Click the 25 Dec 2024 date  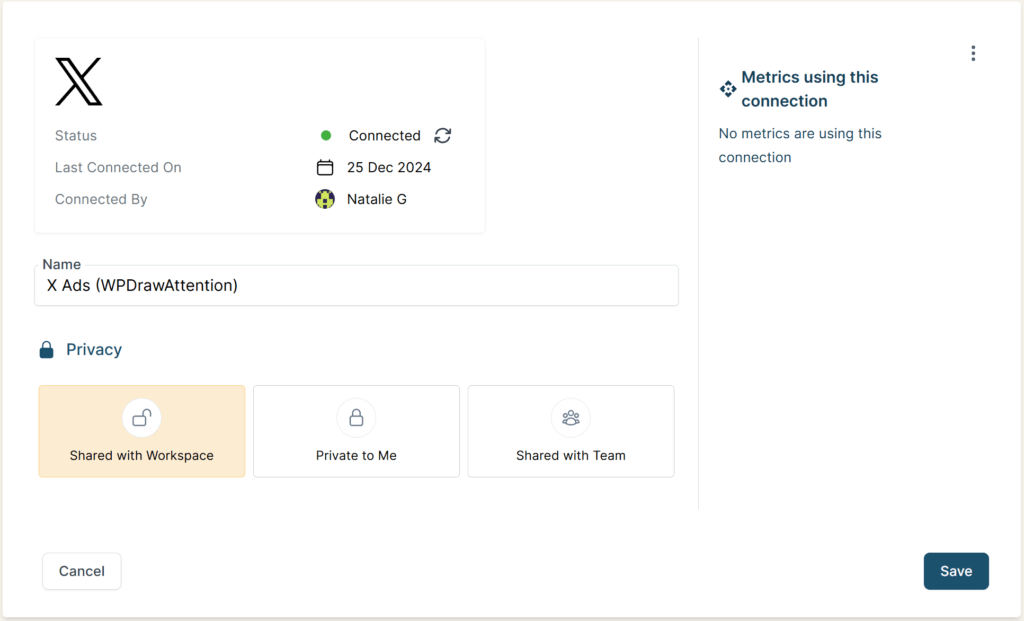tap(389, 167)
